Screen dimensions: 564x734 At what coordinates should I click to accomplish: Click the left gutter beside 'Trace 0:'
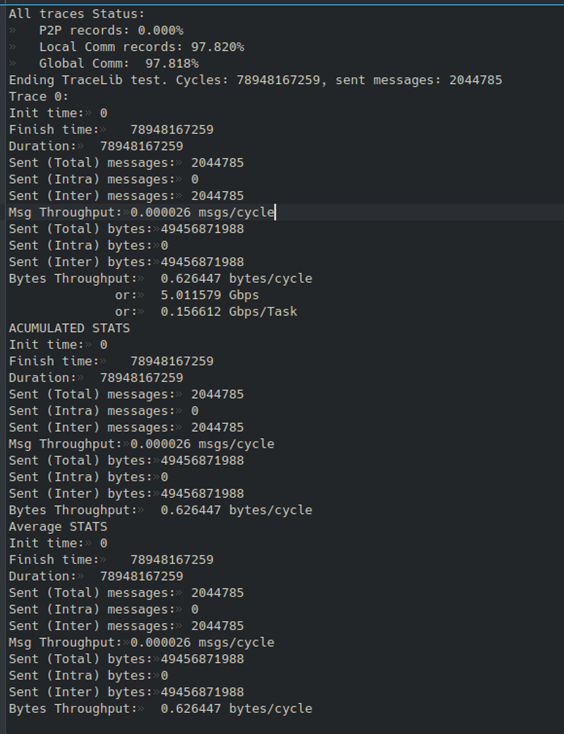pos(3,96)
